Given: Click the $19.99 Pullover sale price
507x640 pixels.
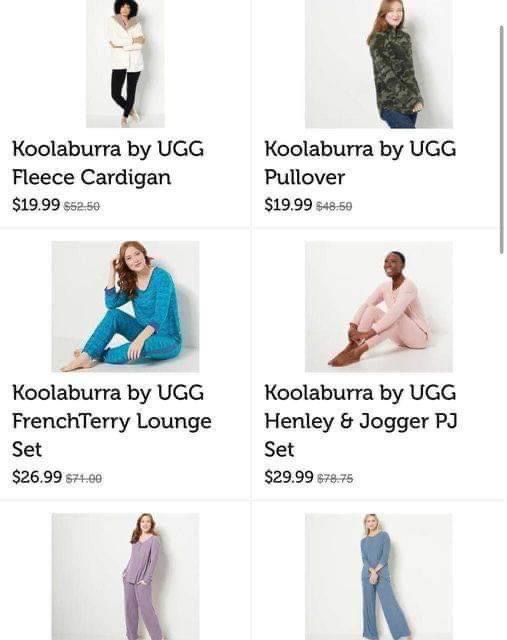Looking at the screenshot, I should [288, 204].
